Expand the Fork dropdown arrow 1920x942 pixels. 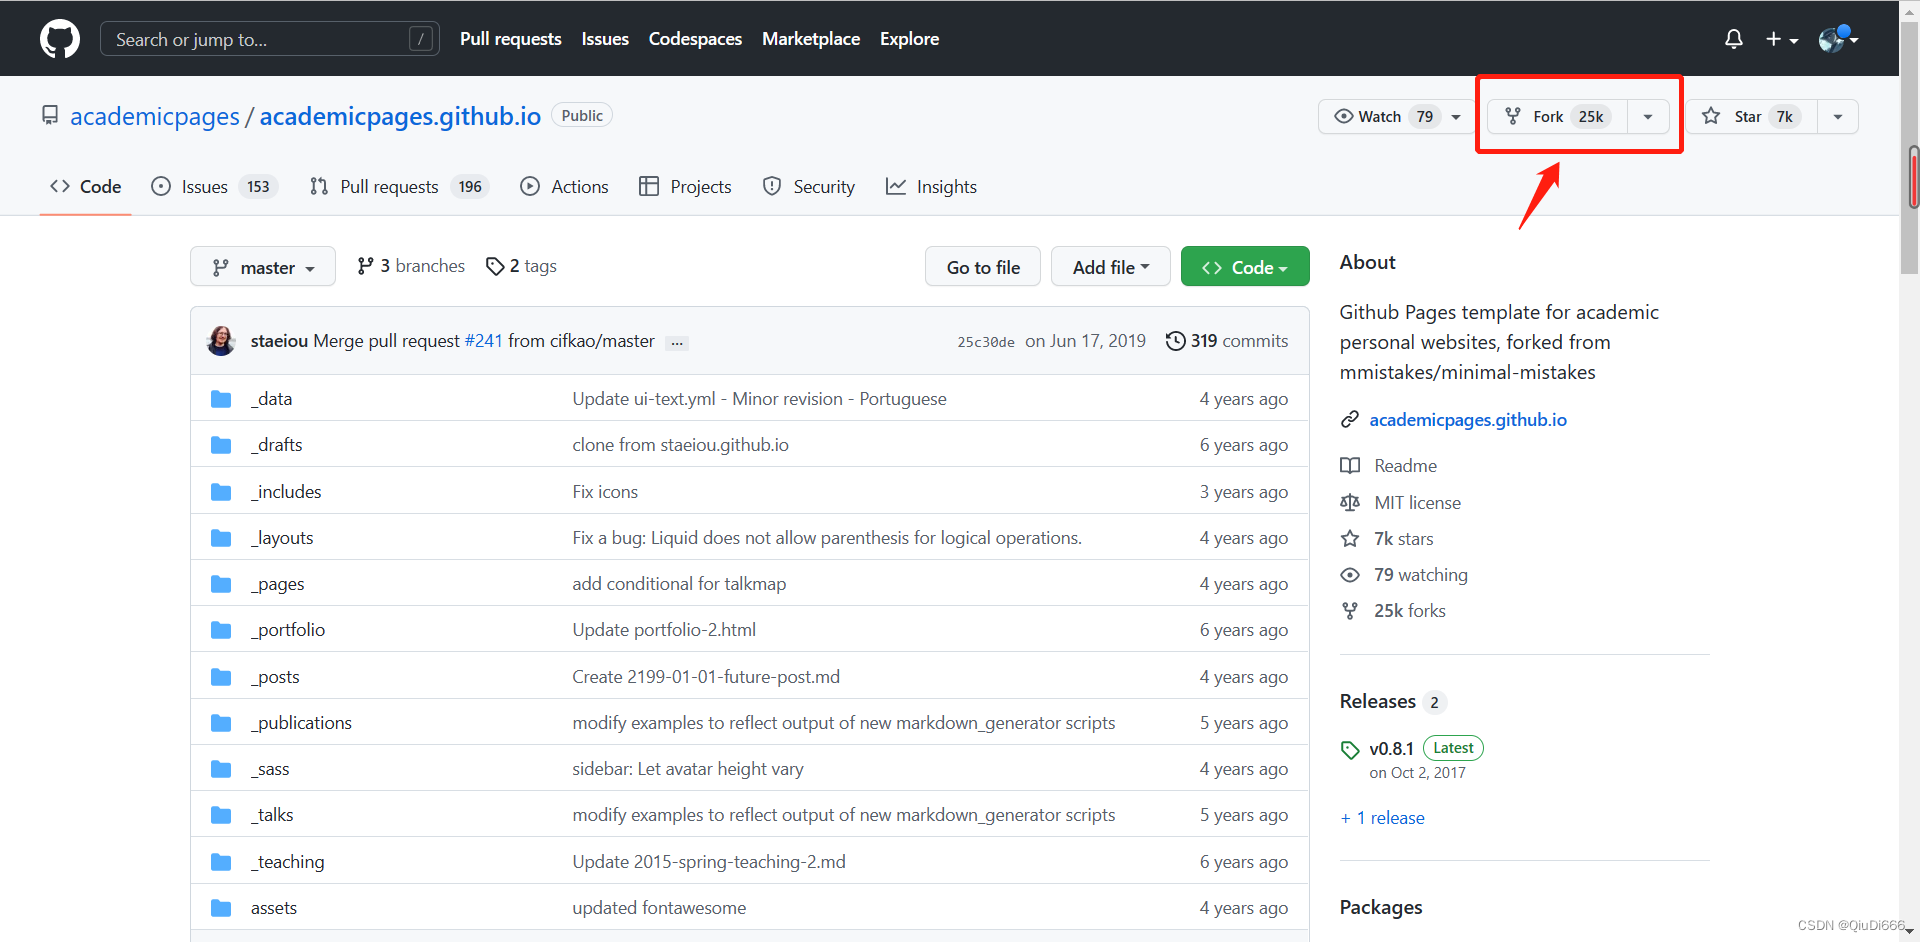[x=1648, y=117]
